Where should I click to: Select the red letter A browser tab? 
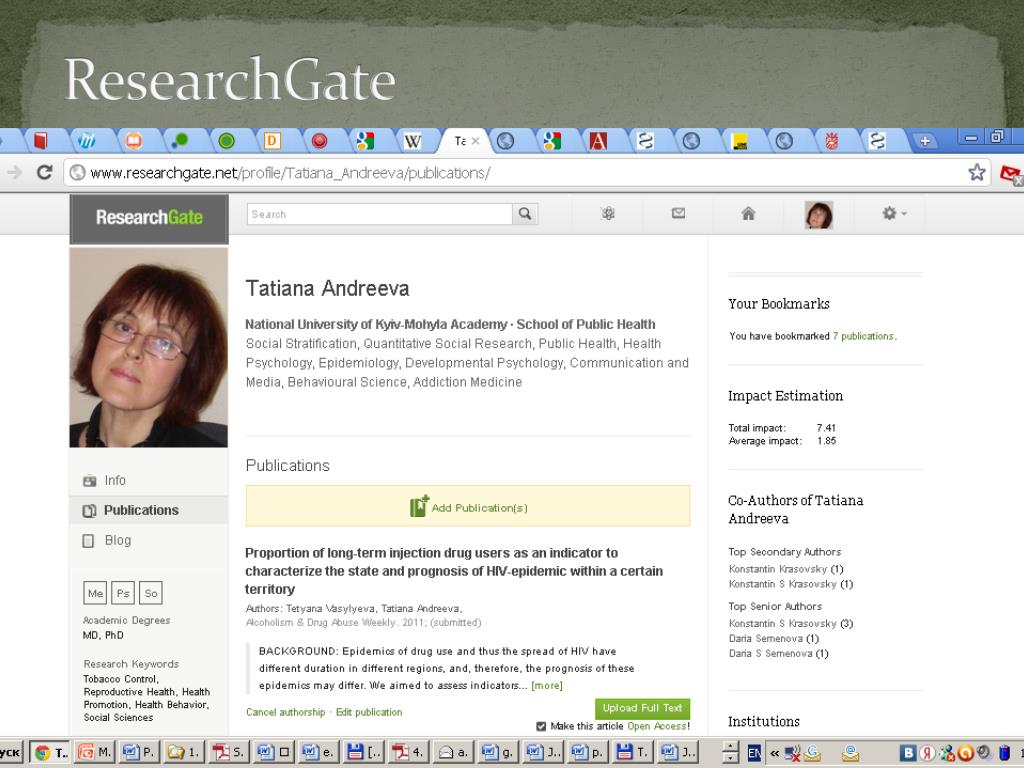(598, 140)
